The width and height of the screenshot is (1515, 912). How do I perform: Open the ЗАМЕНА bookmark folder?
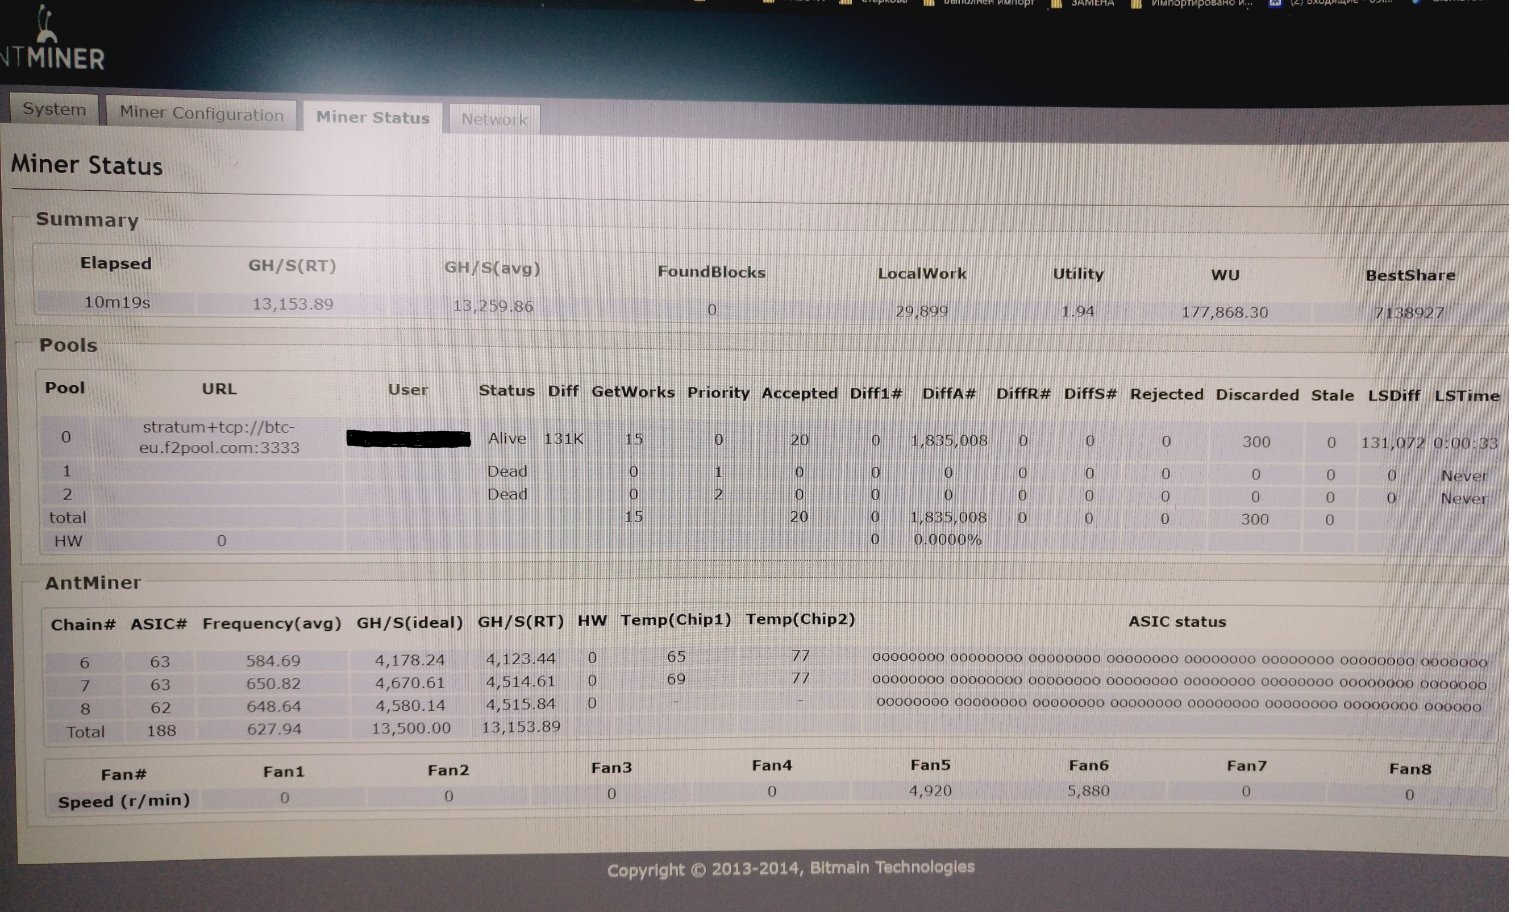tap(1082, 4)
